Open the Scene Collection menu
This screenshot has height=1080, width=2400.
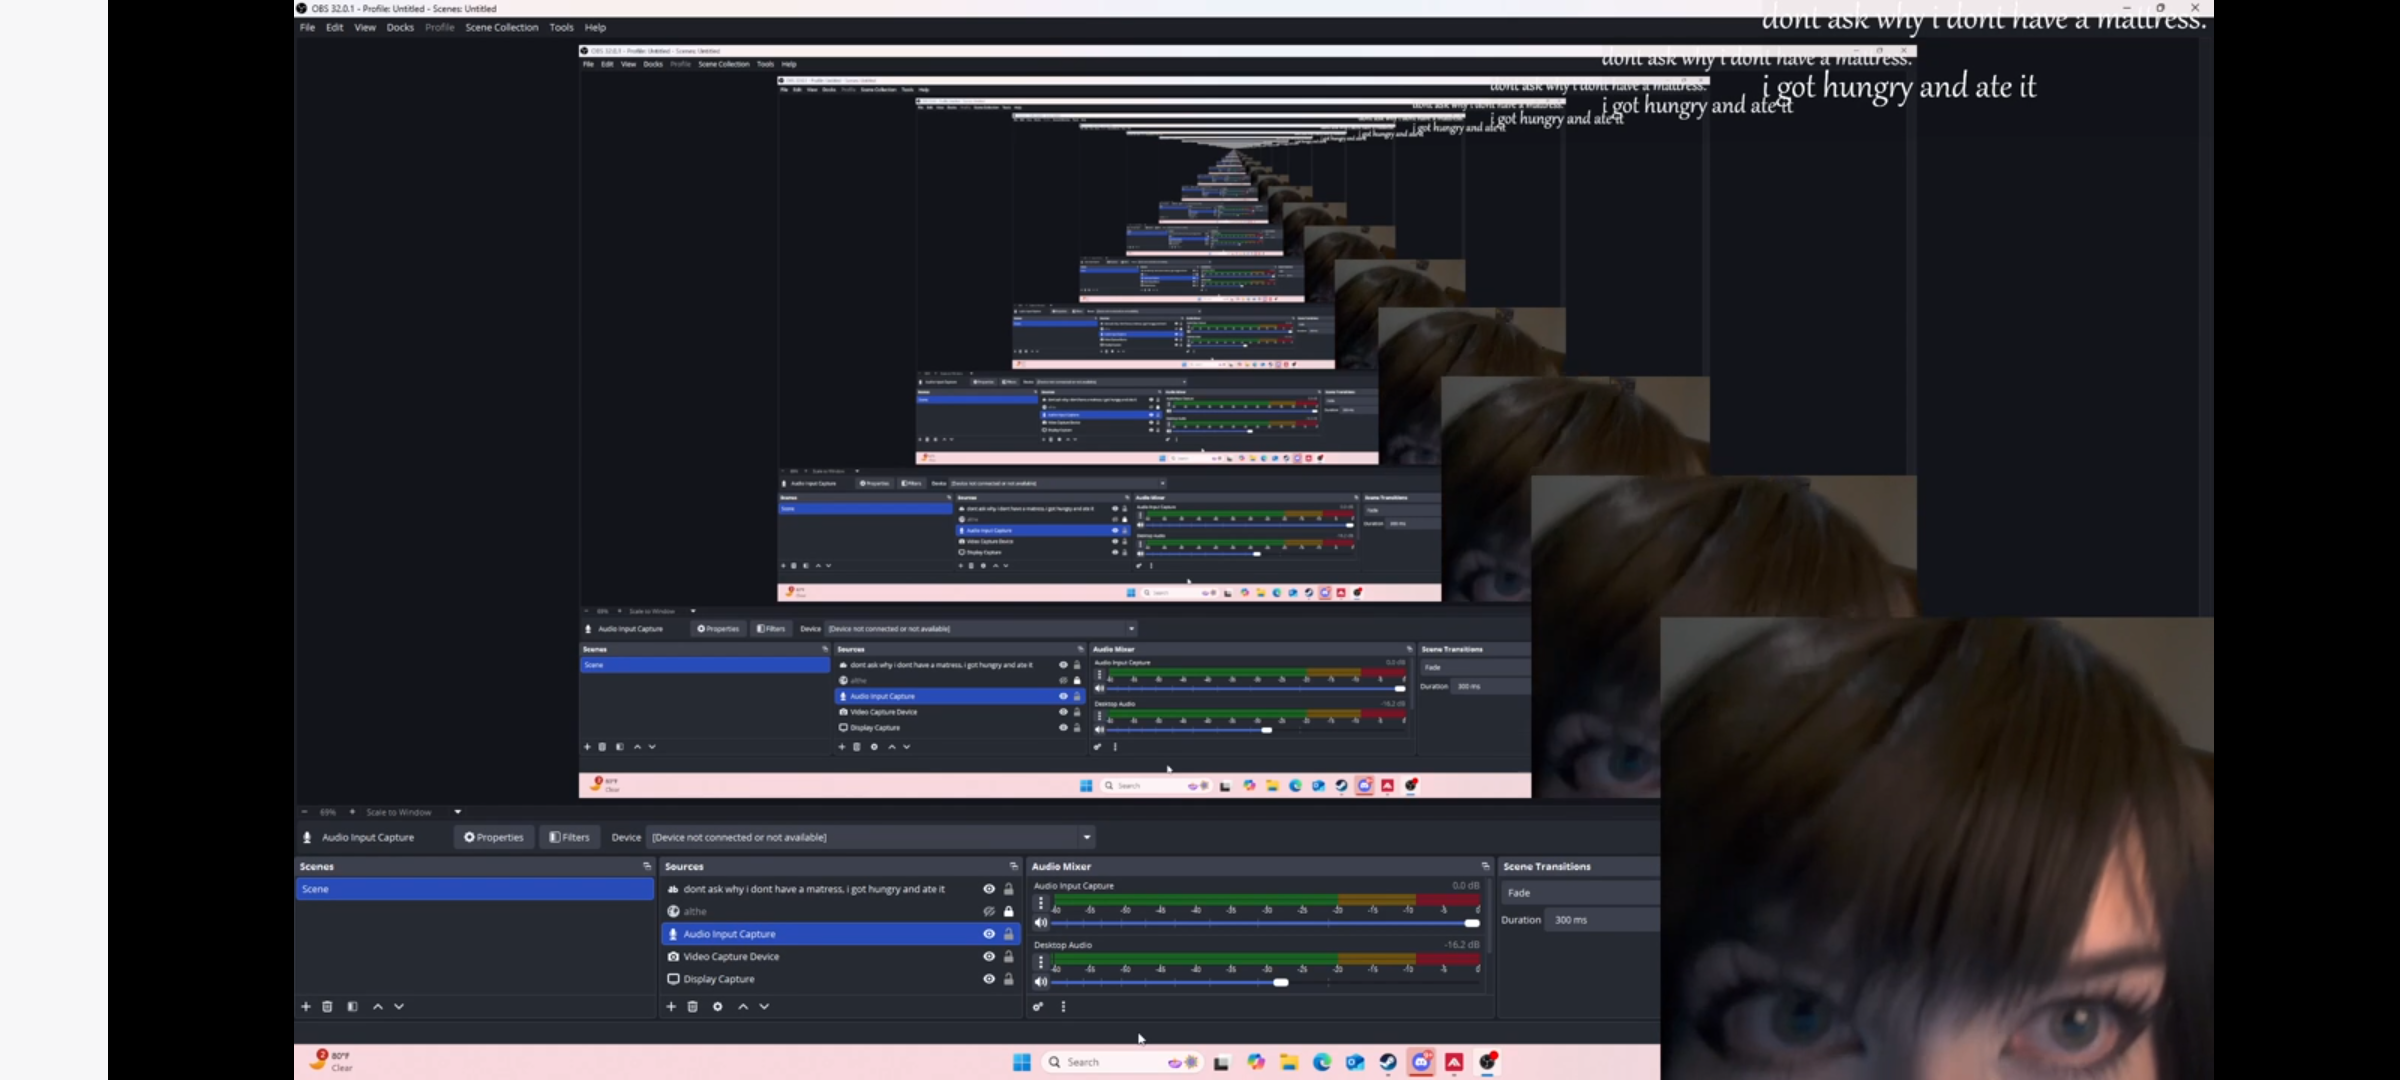click(x=501, y=28)
